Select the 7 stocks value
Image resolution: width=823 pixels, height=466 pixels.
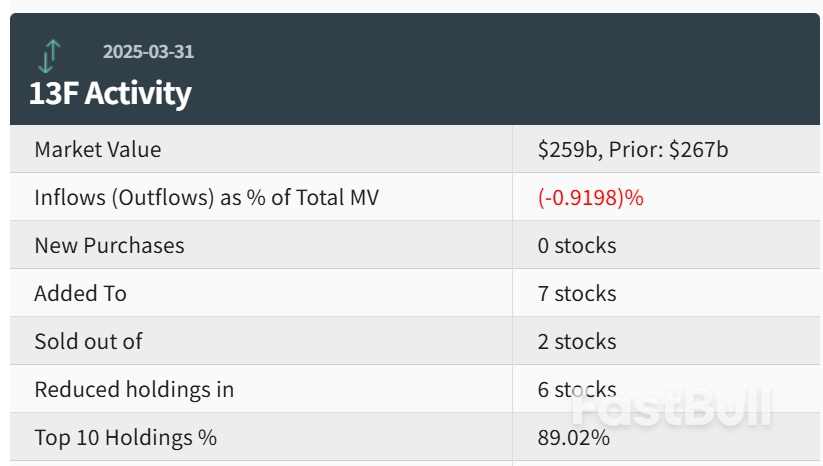[x=576, y=294]
